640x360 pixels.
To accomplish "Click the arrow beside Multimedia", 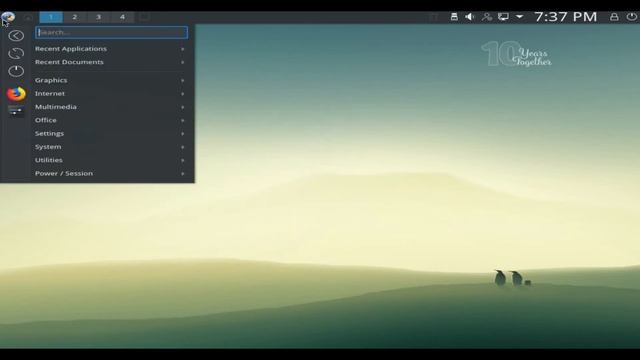I will (x=182, y=107).
